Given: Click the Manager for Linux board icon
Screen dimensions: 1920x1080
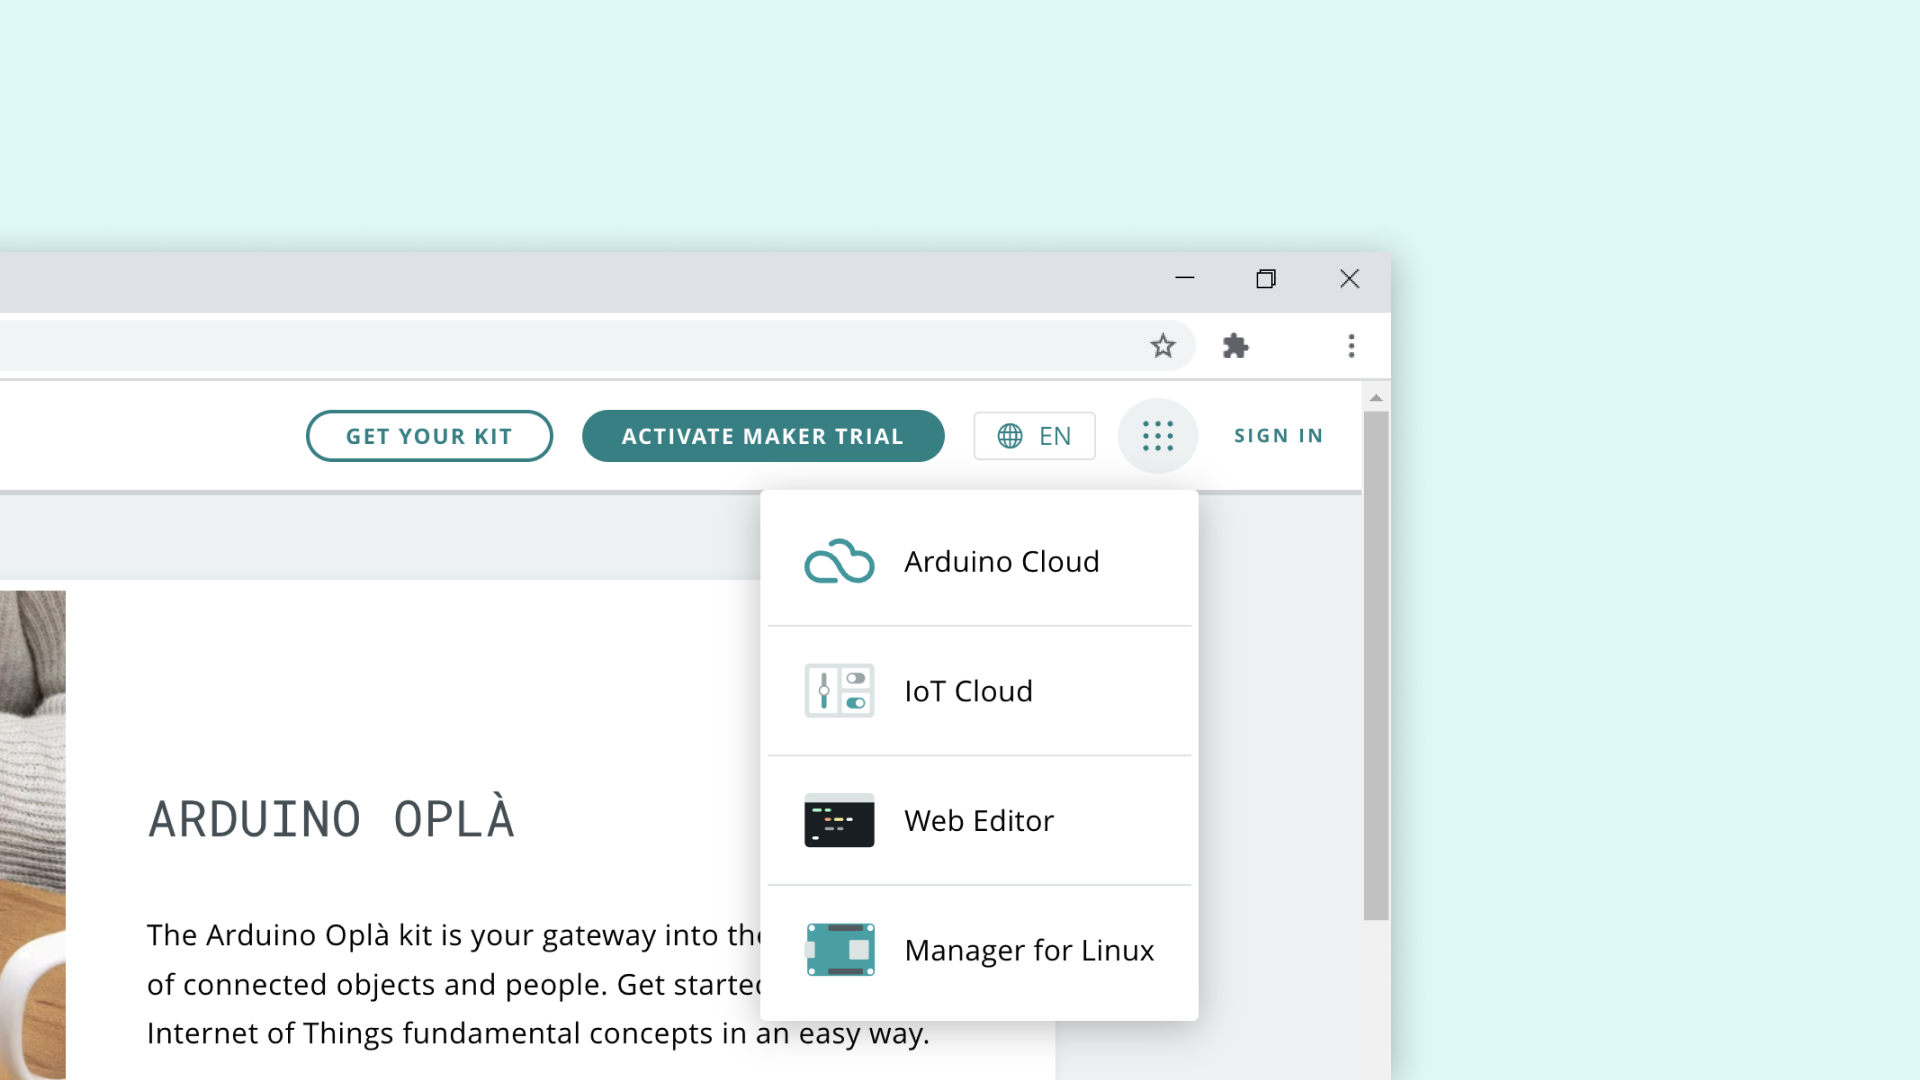Looking at the screenshot, I should point(839,949).
